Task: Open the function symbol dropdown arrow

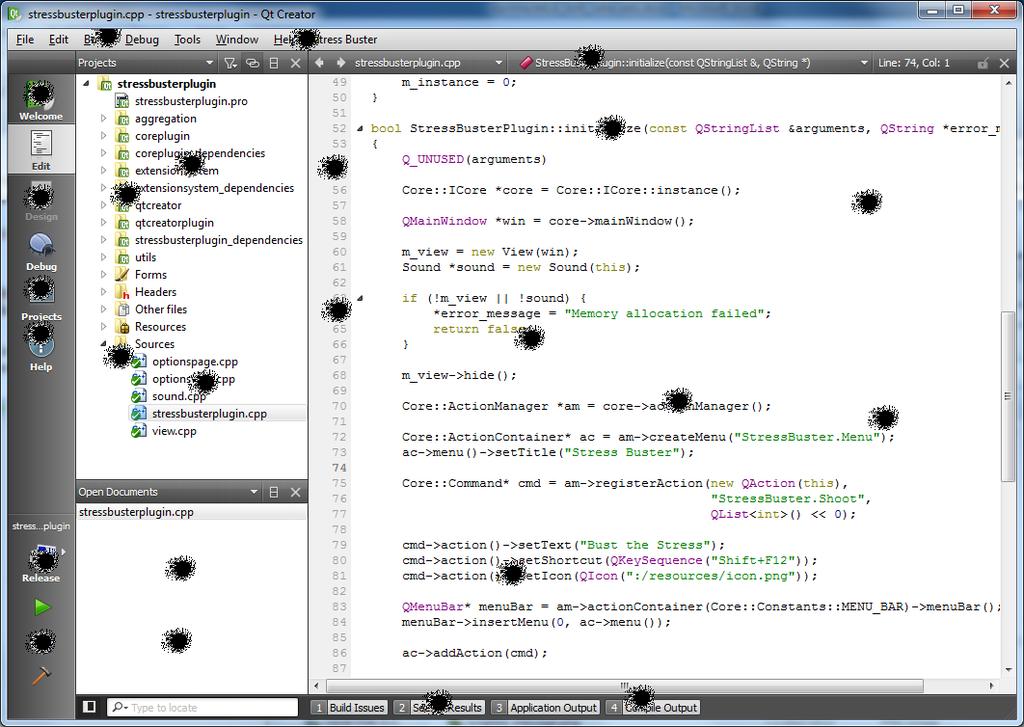Action: (864, 63)
